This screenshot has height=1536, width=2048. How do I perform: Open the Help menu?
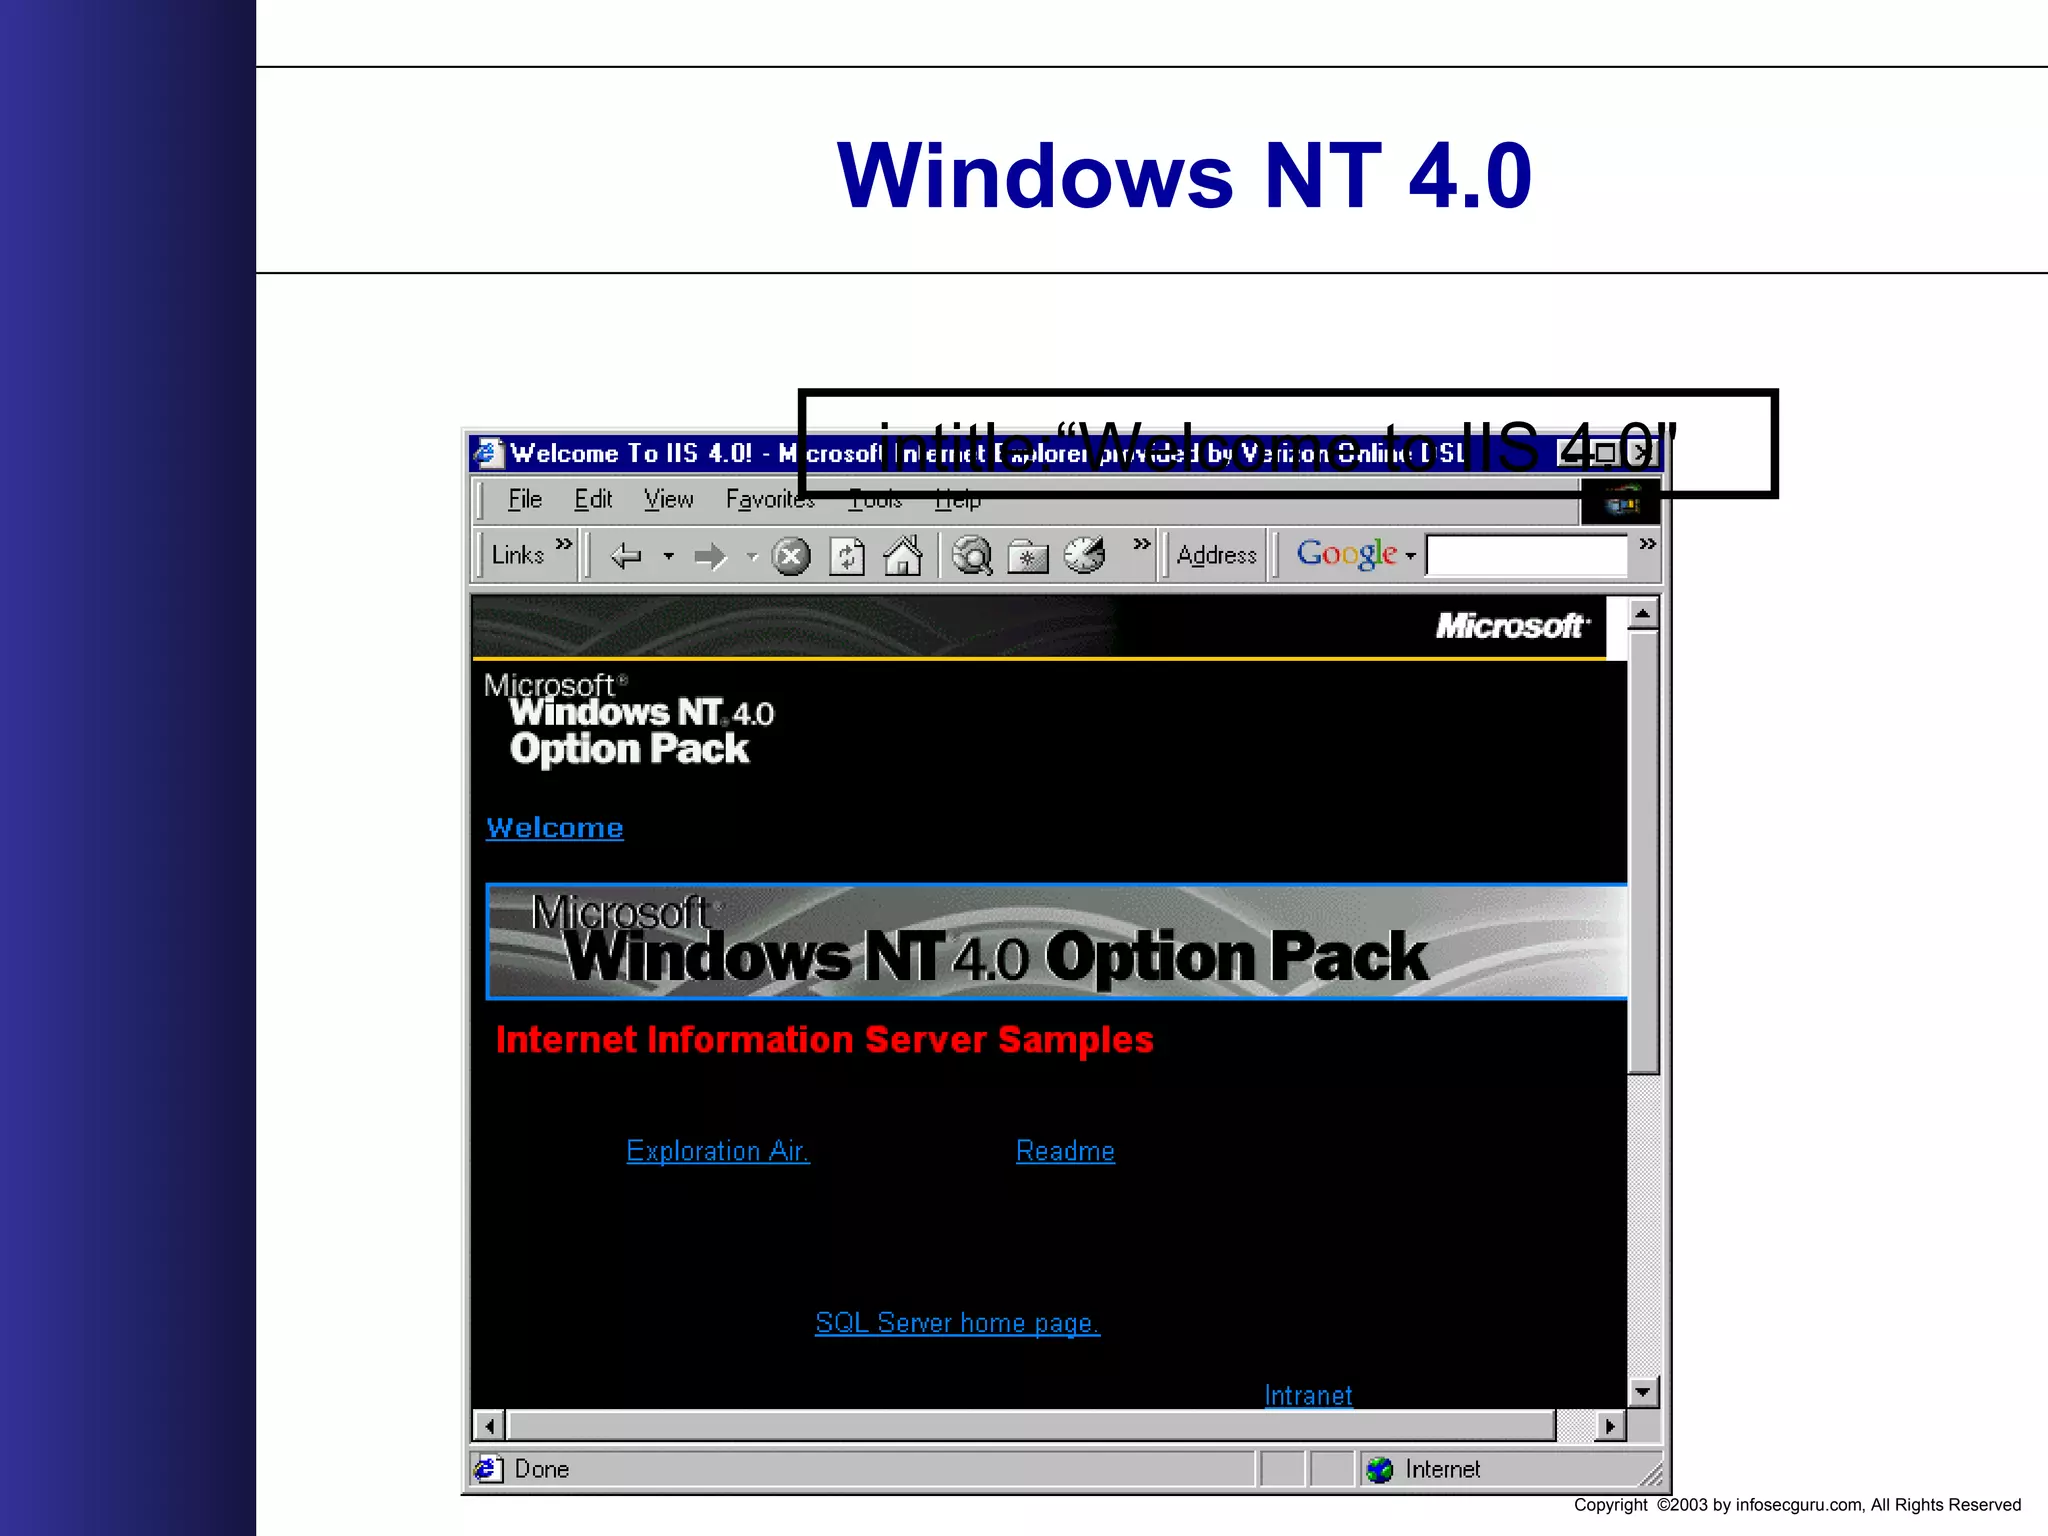[x=958, y=499]
